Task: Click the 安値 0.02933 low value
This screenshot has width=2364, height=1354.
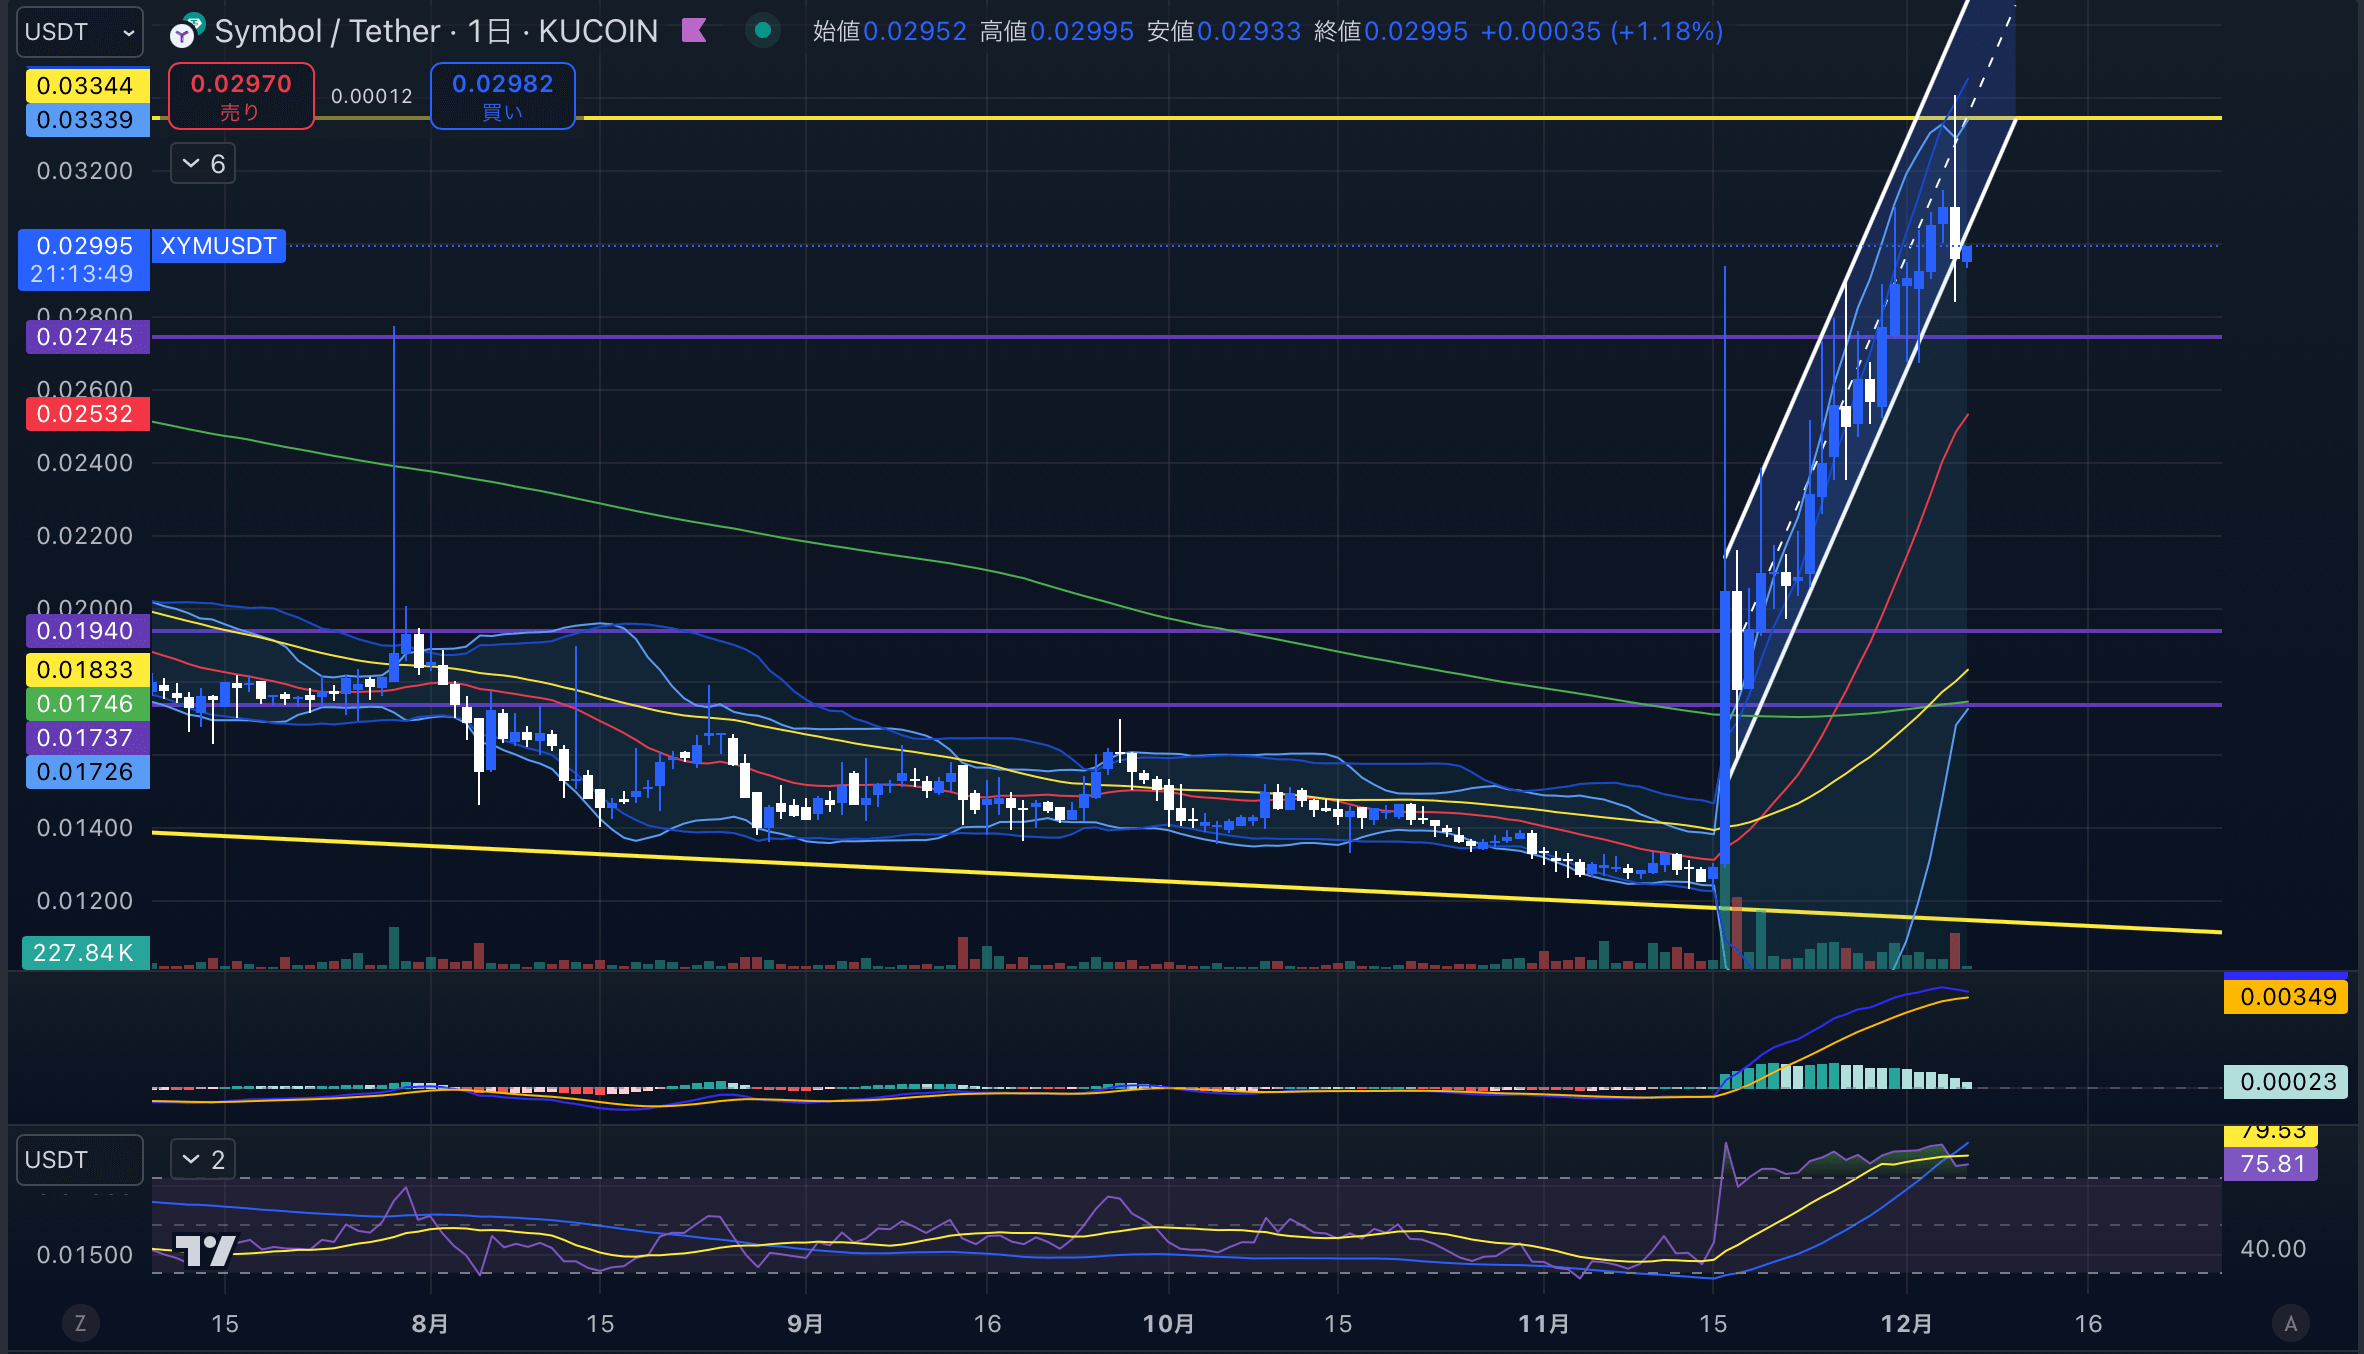Action: click(x=1224, y=31)
